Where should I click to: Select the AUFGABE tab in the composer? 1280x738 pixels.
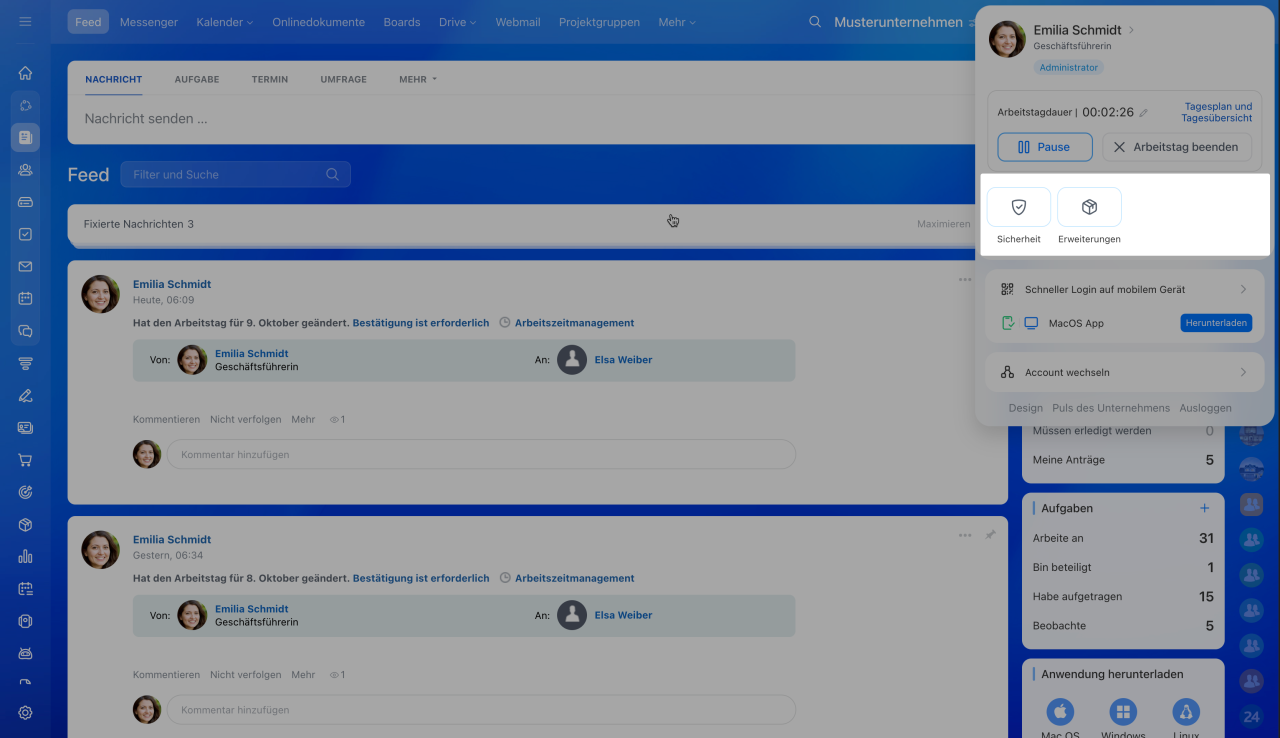[197, 79]
